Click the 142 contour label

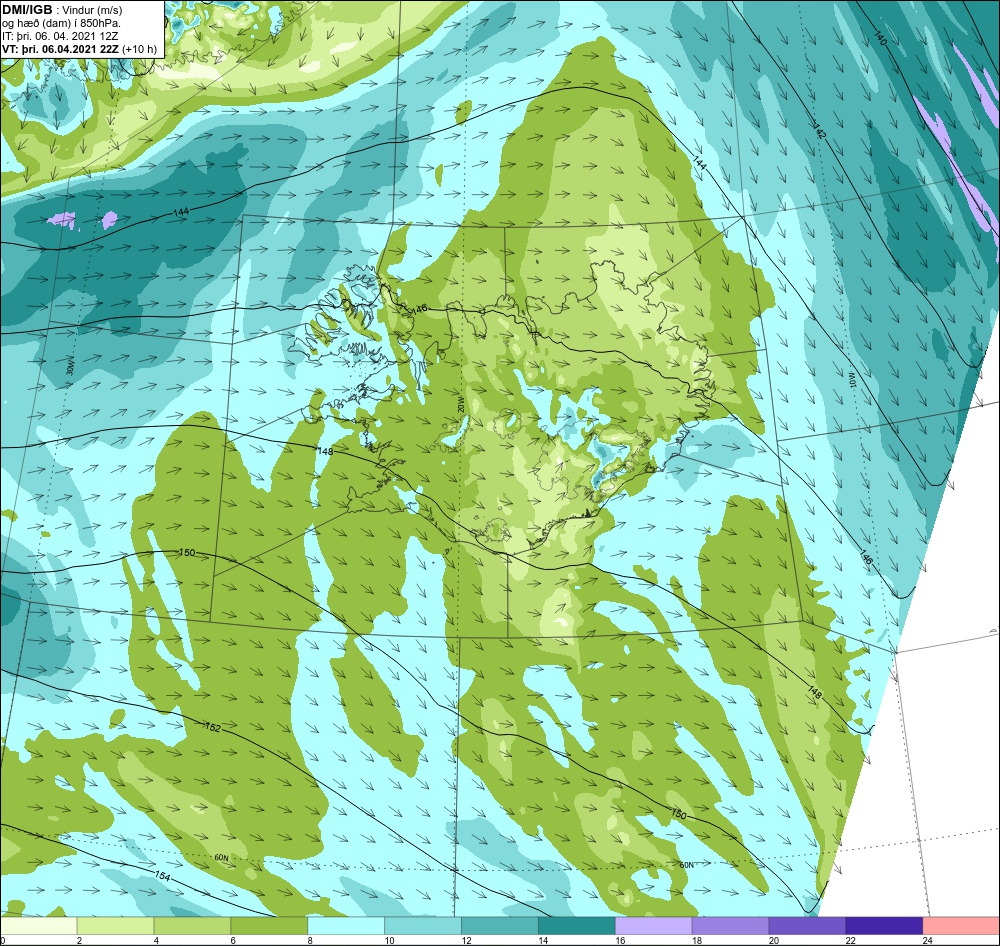(821, 131)
